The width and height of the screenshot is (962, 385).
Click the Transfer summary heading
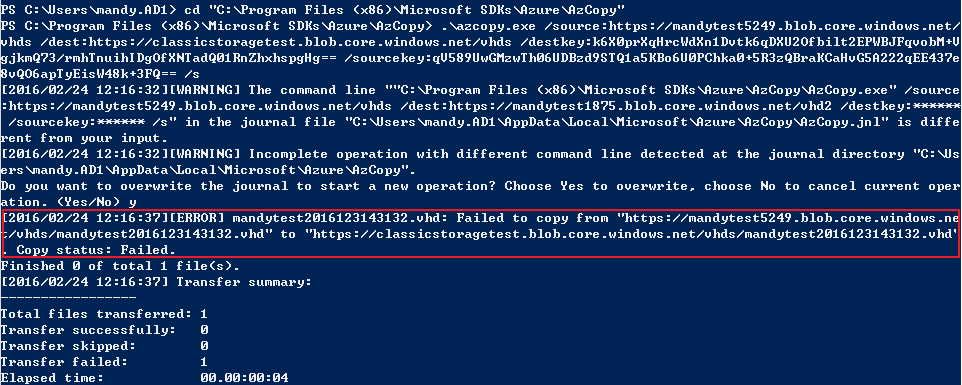click(x=244, y=281)
